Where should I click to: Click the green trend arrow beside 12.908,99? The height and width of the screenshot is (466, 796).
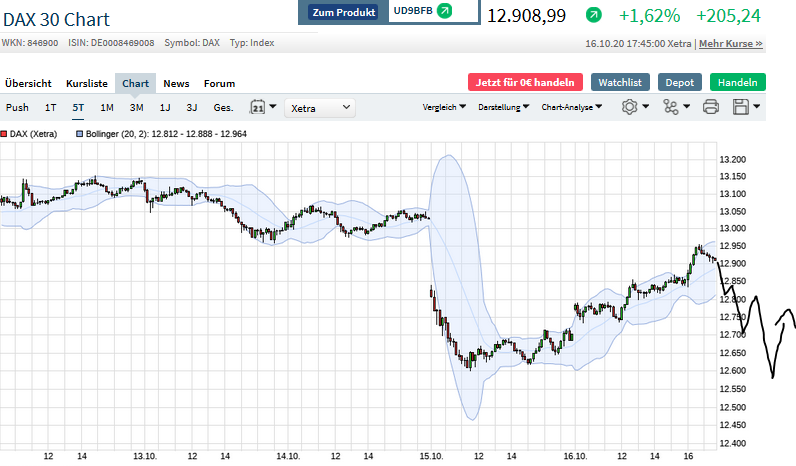point(594,15)
